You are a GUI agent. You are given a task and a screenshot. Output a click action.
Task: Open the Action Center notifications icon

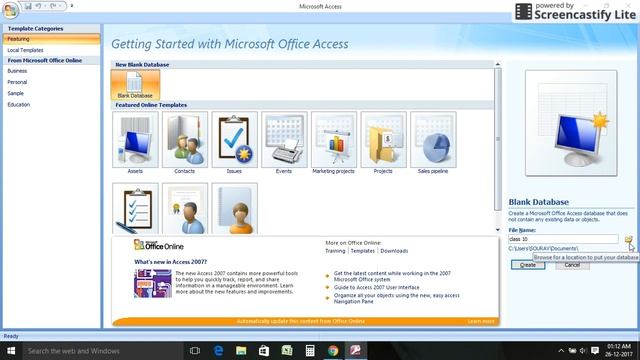595,351
